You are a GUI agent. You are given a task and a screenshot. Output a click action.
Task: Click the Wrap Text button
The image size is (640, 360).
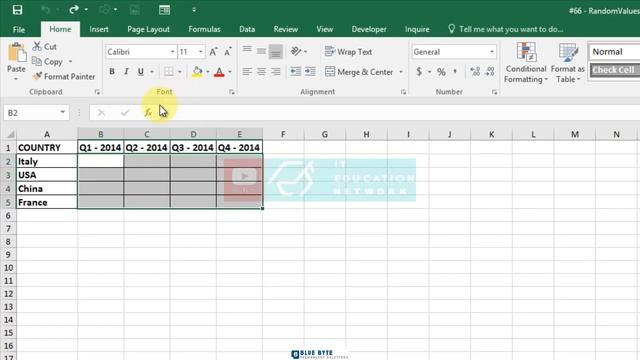(x=348, y=52)
